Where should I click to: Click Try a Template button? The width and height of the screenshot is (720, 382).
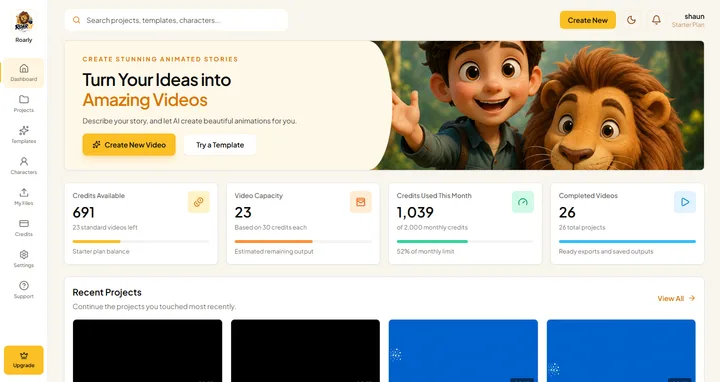220,145
